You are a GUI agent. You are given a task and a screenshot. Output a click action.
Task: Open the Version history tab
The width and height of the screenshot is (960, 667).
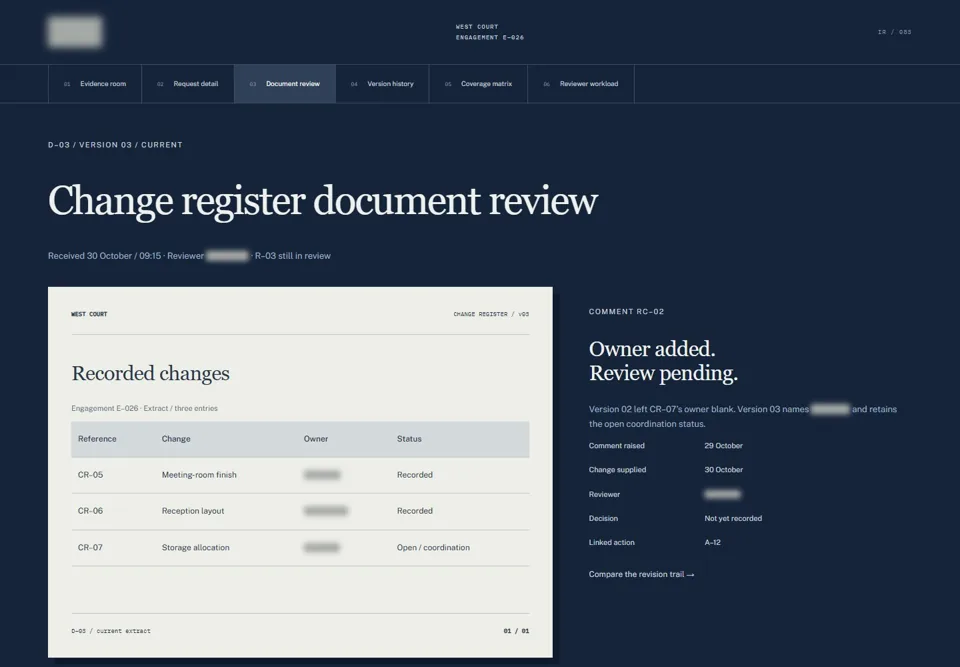[x=383, y=84]
